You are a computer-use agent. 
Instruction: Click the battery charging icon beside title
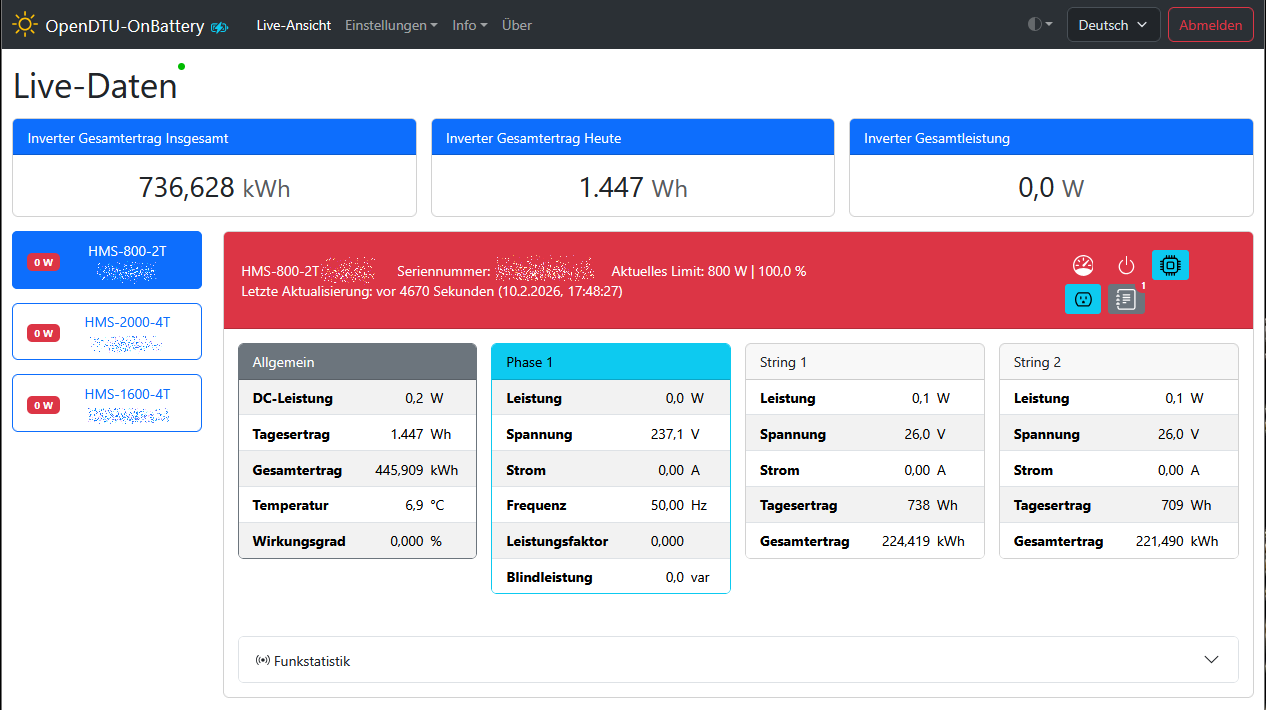[x=220, y=27]
